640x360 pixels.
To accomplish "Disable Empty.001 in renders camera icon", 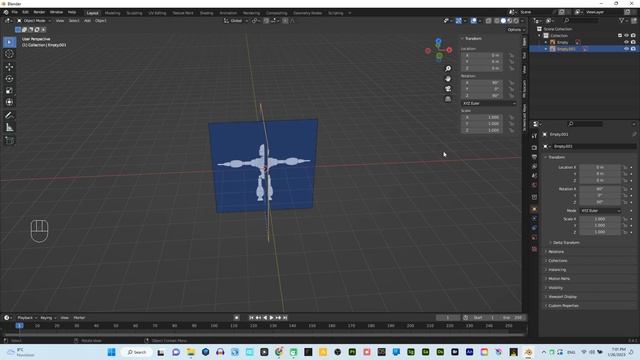I will click(633, 49).
